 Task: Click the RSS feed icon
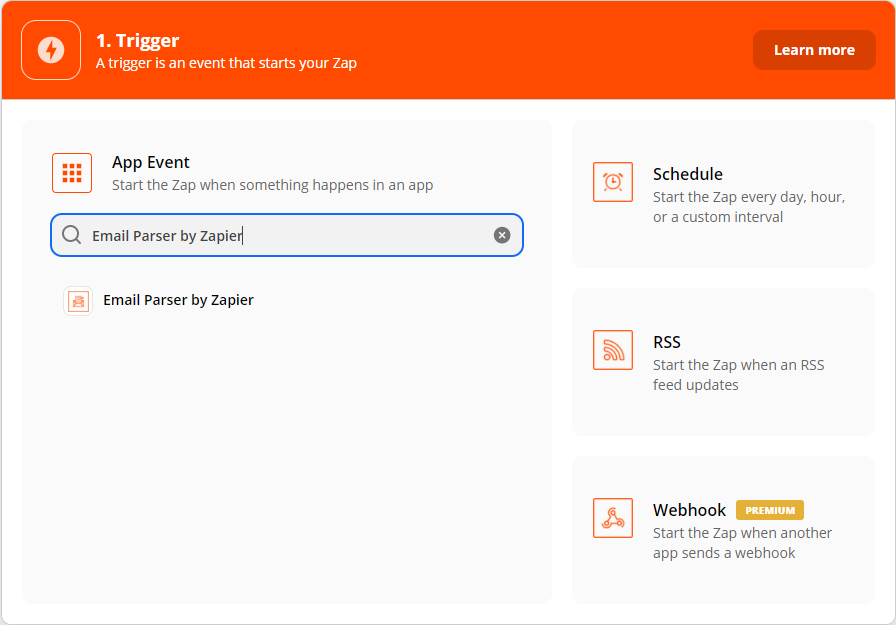613,350
